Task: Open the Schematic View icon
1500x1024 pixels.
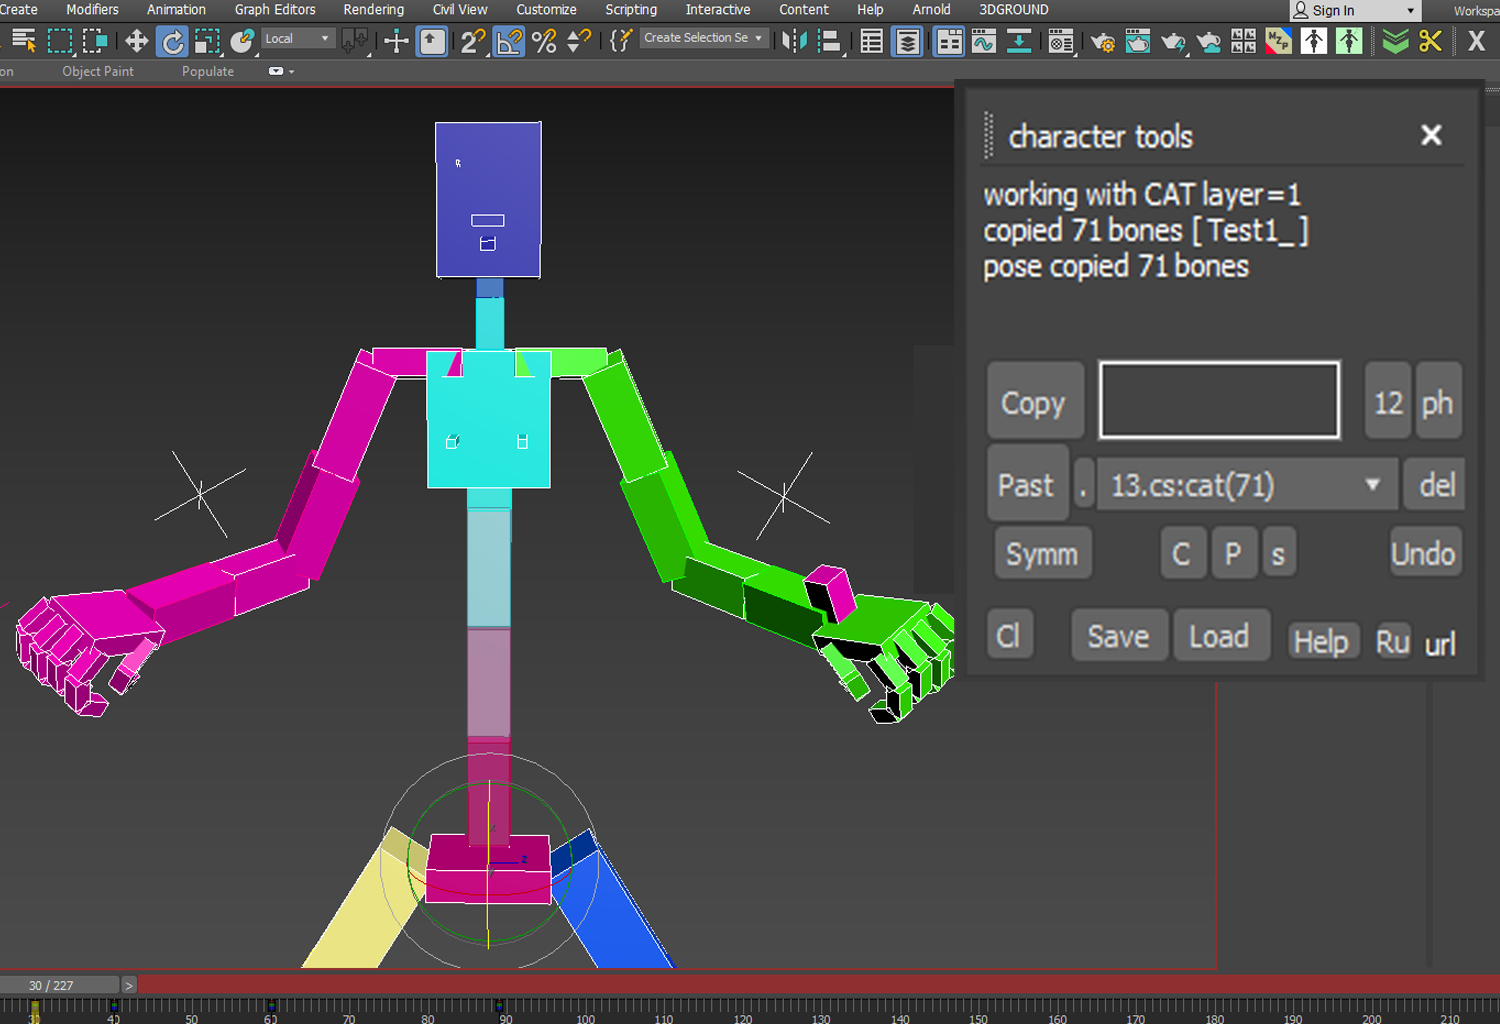Action: [1019, 41]
